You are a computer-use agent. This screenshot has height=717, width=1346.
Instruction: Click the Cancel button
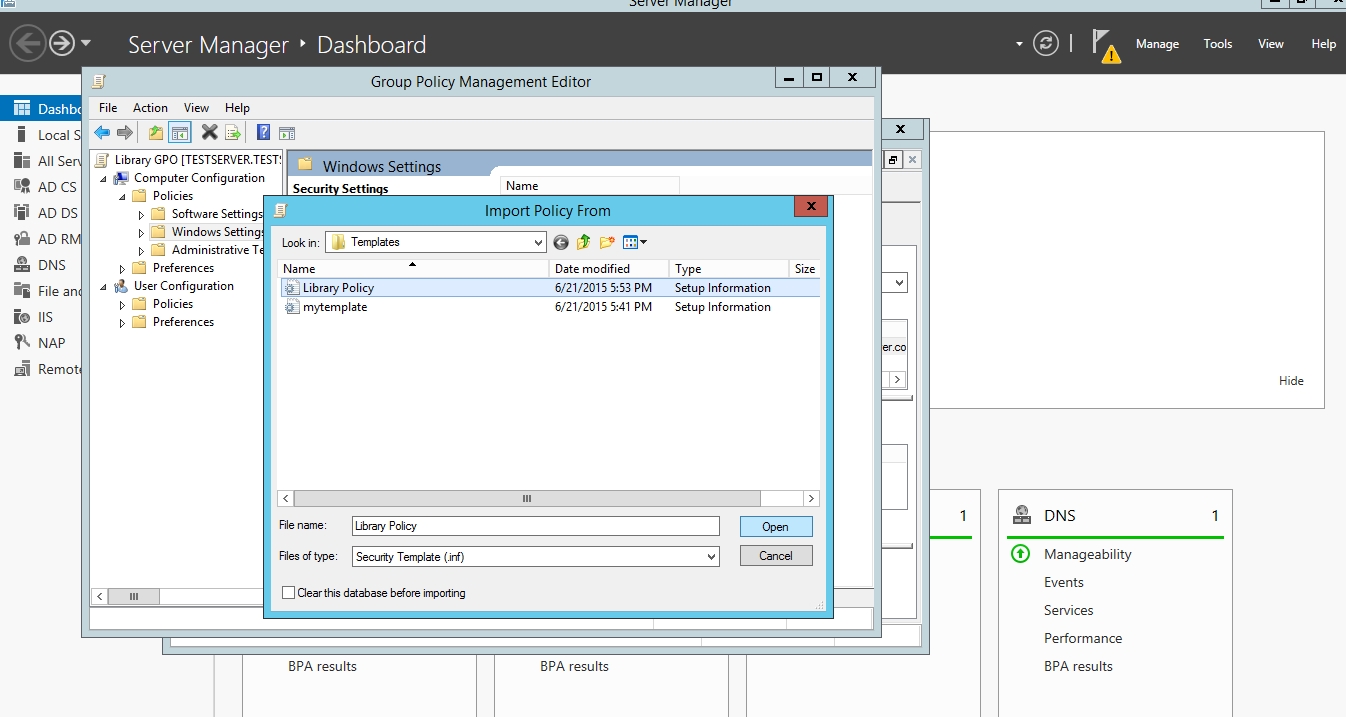point(775,556)
